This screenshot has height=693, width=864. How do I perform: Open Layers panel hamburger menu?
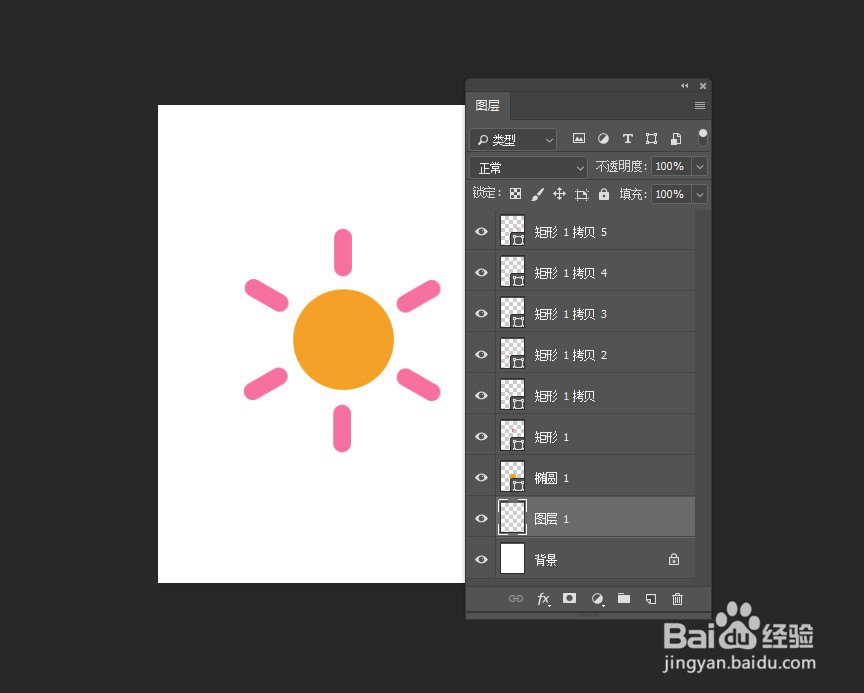pyautogui.click(x=700, y=105)
